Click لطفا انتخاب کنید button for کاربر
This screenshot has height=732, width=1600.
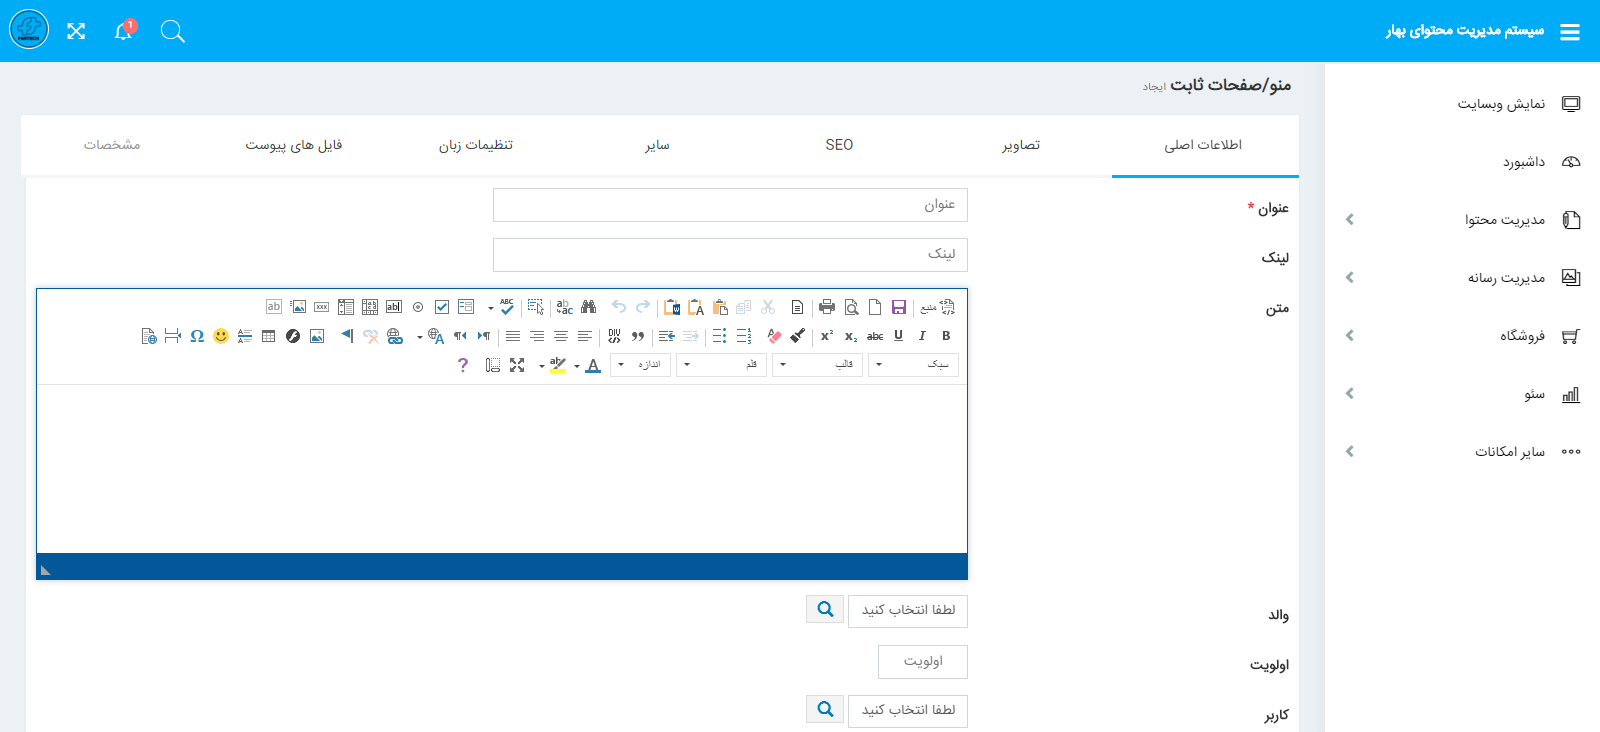(908, 710)
